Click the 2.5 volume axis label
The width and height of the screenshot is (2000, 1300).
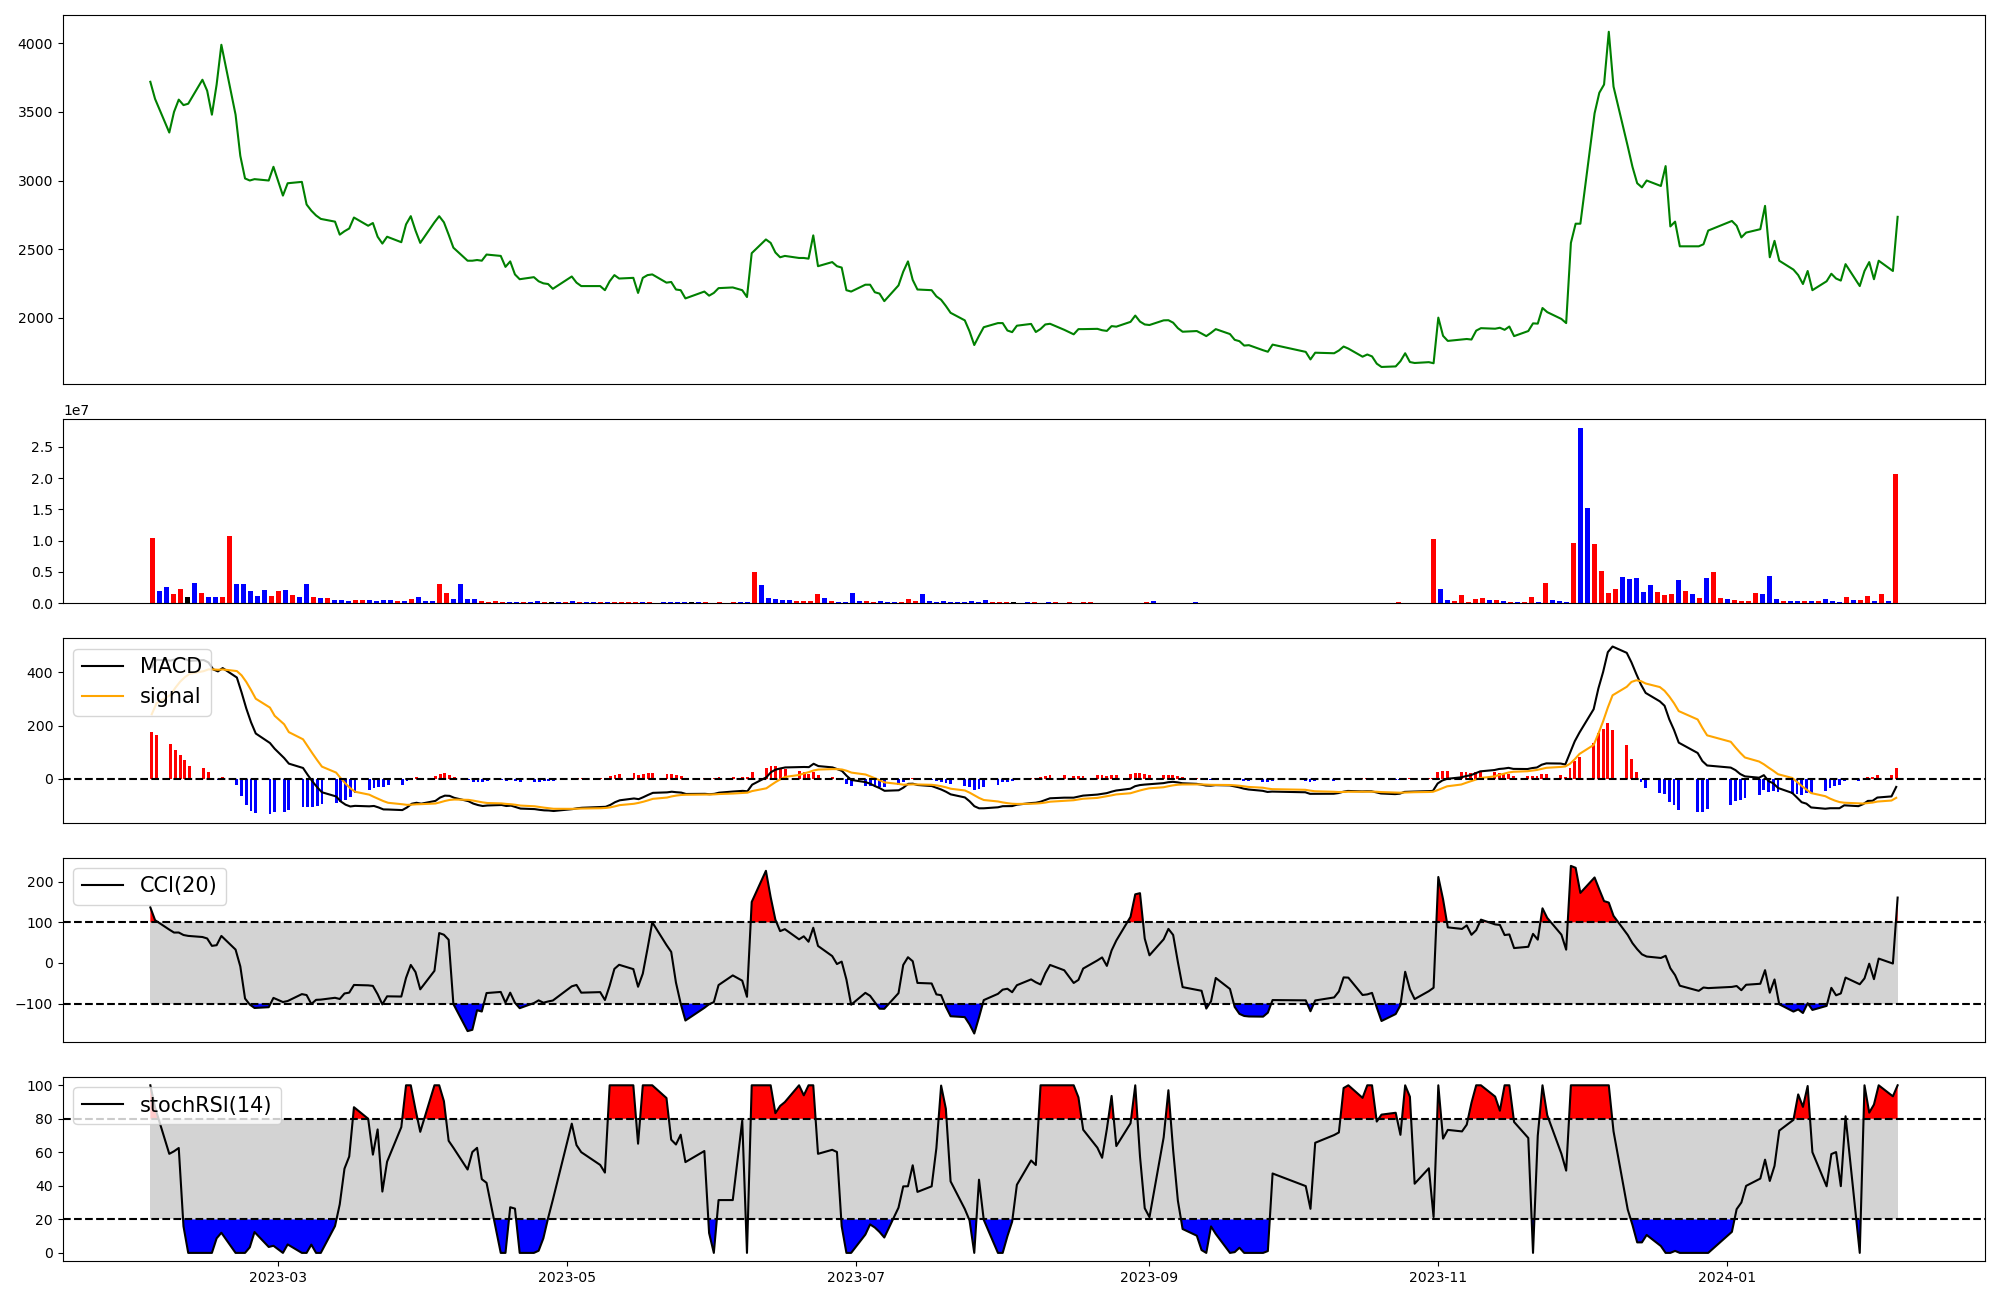tap(42, 447)
